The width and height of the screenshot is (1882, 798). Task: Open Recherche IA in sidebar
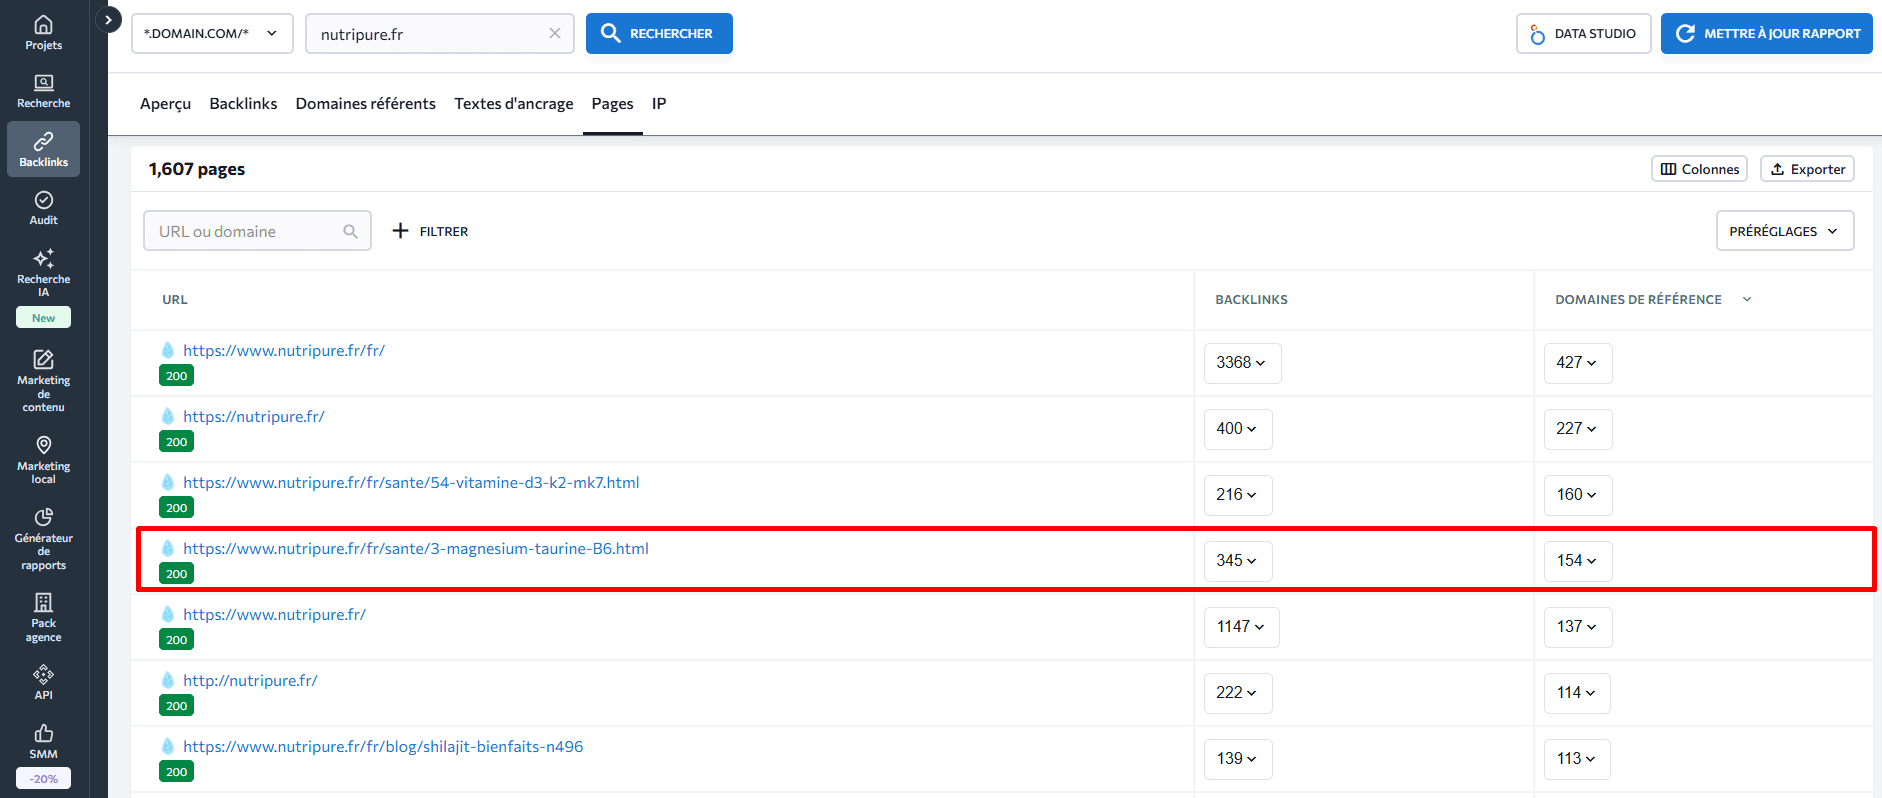point(43,272)
